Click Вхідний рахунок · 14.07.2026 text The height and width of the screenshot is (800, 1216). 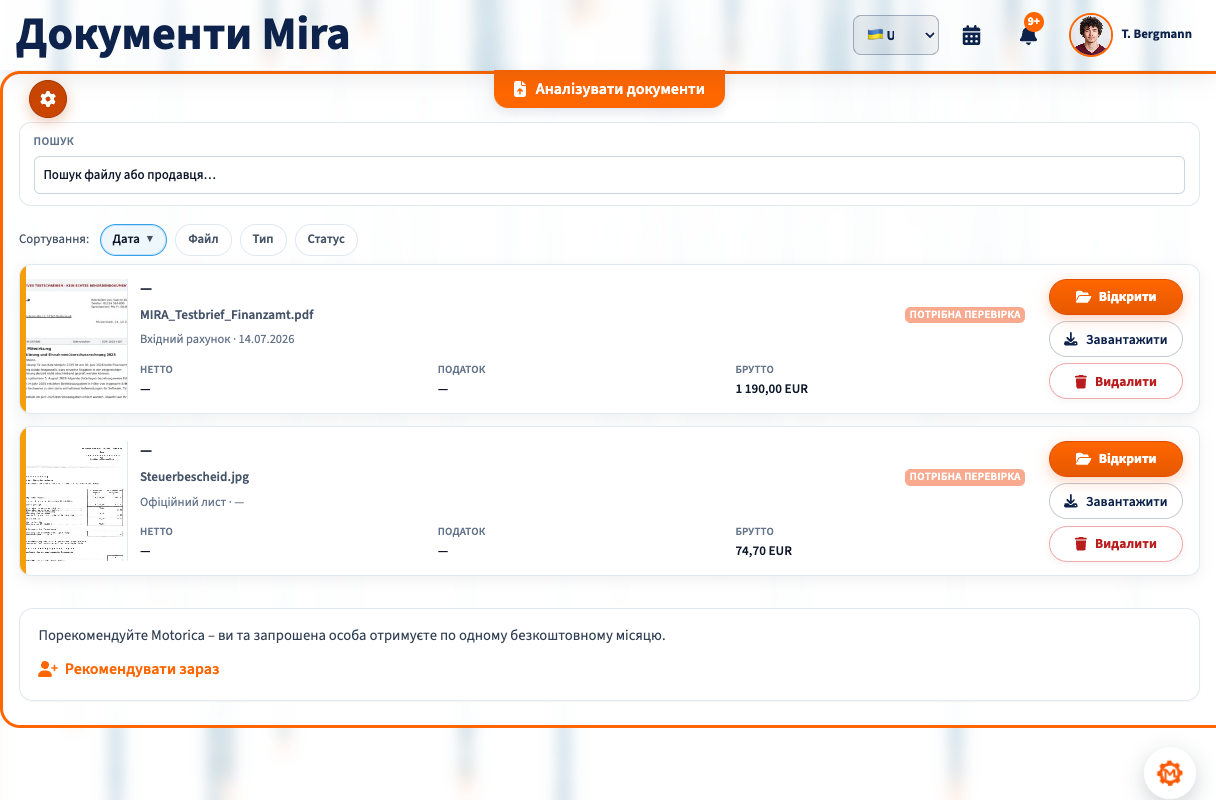tap(217, 339)
